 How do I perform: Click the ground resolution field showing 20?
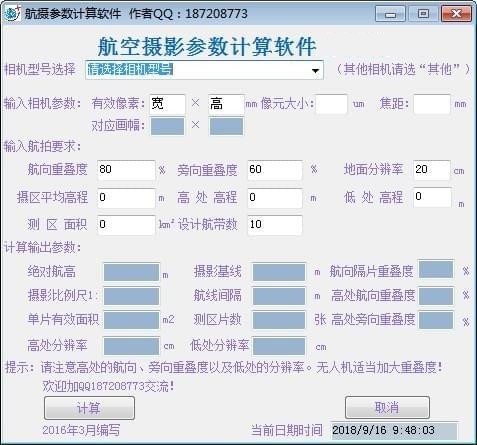click(432, 170)
